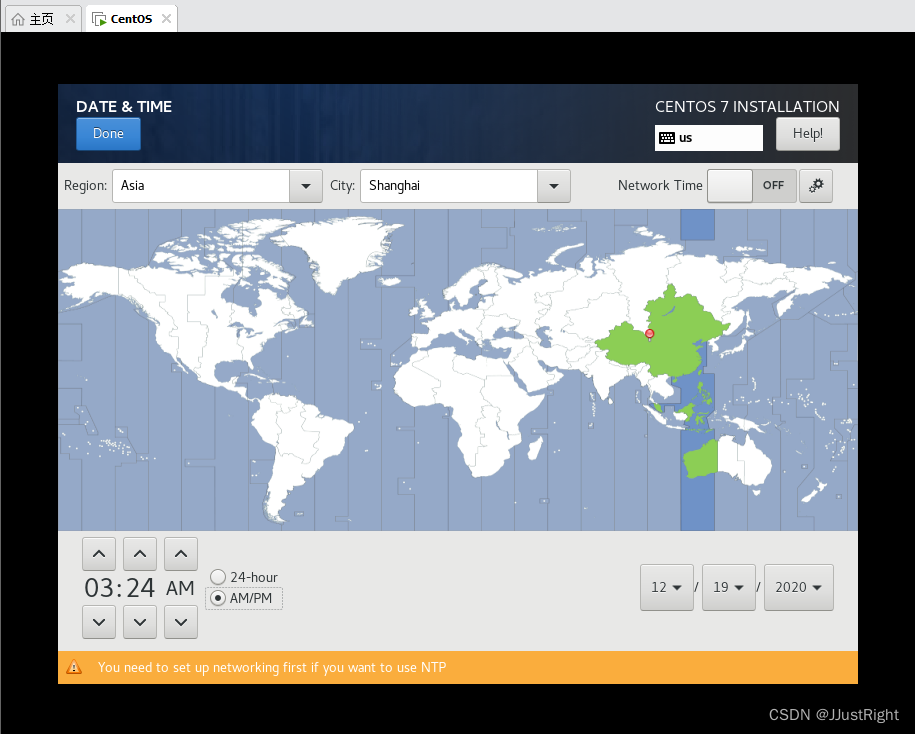
Task: Open the Region dropdown arrow
Action: click(306, 186)
